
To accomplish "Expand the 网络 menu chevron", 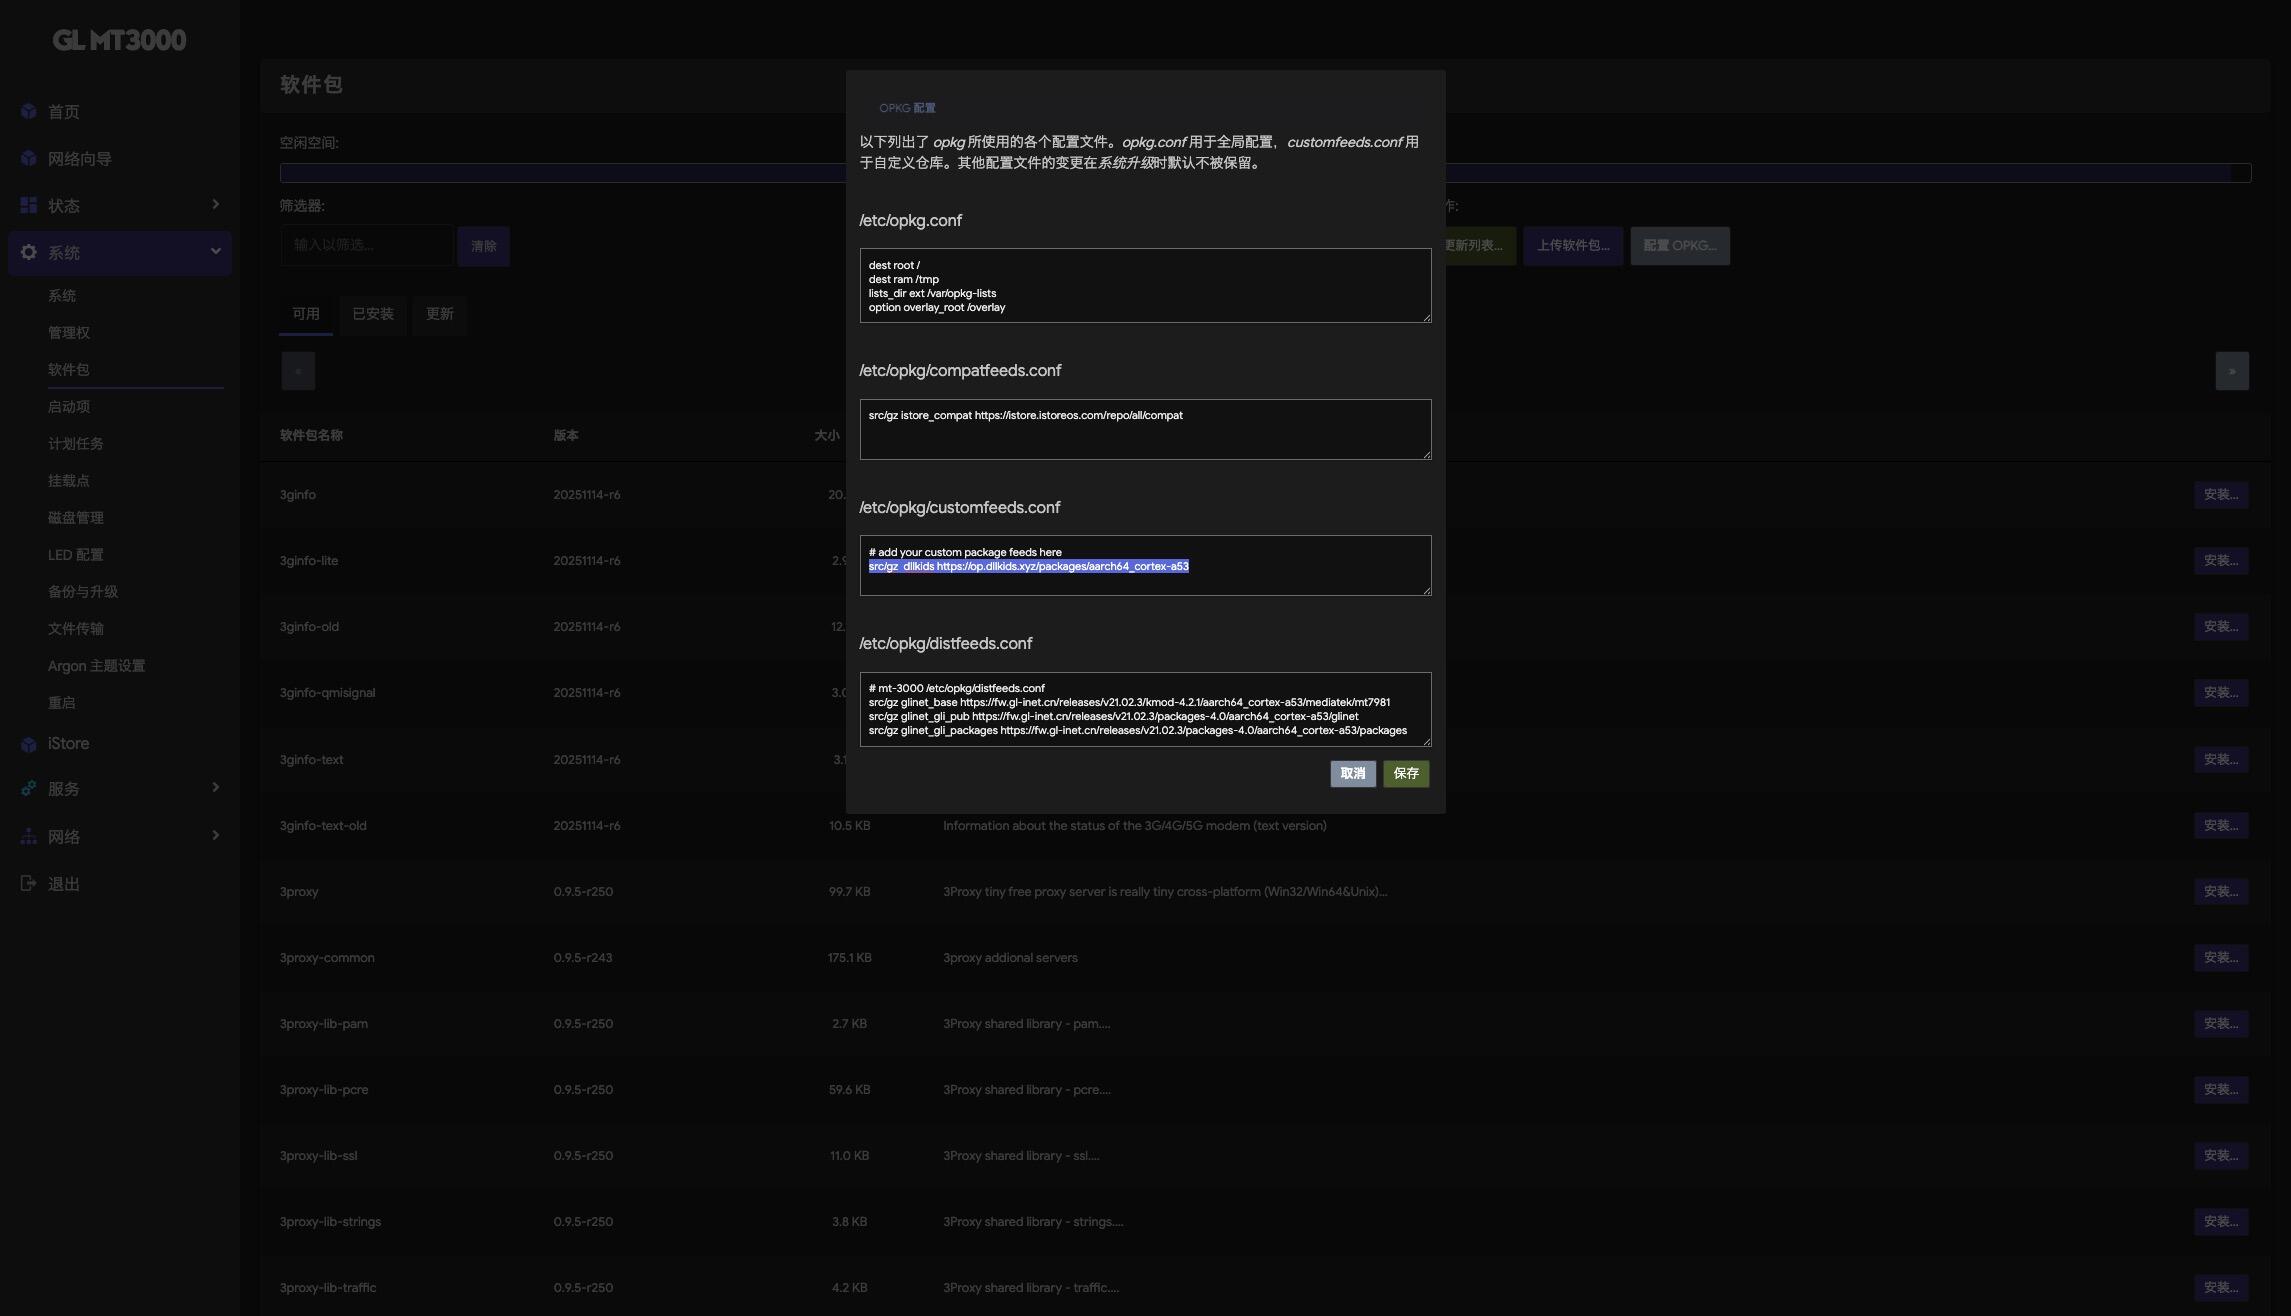I will [215, 836].
